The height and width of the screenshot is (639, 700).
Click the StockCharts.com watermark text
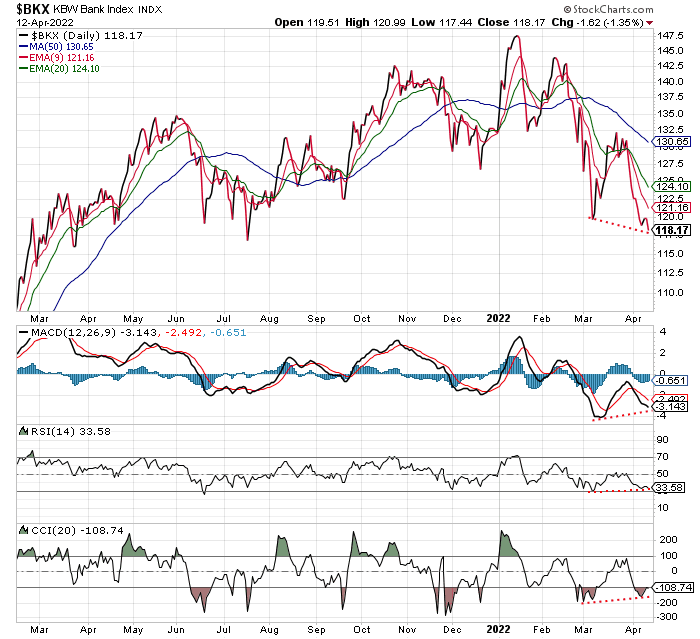[608, 9]
